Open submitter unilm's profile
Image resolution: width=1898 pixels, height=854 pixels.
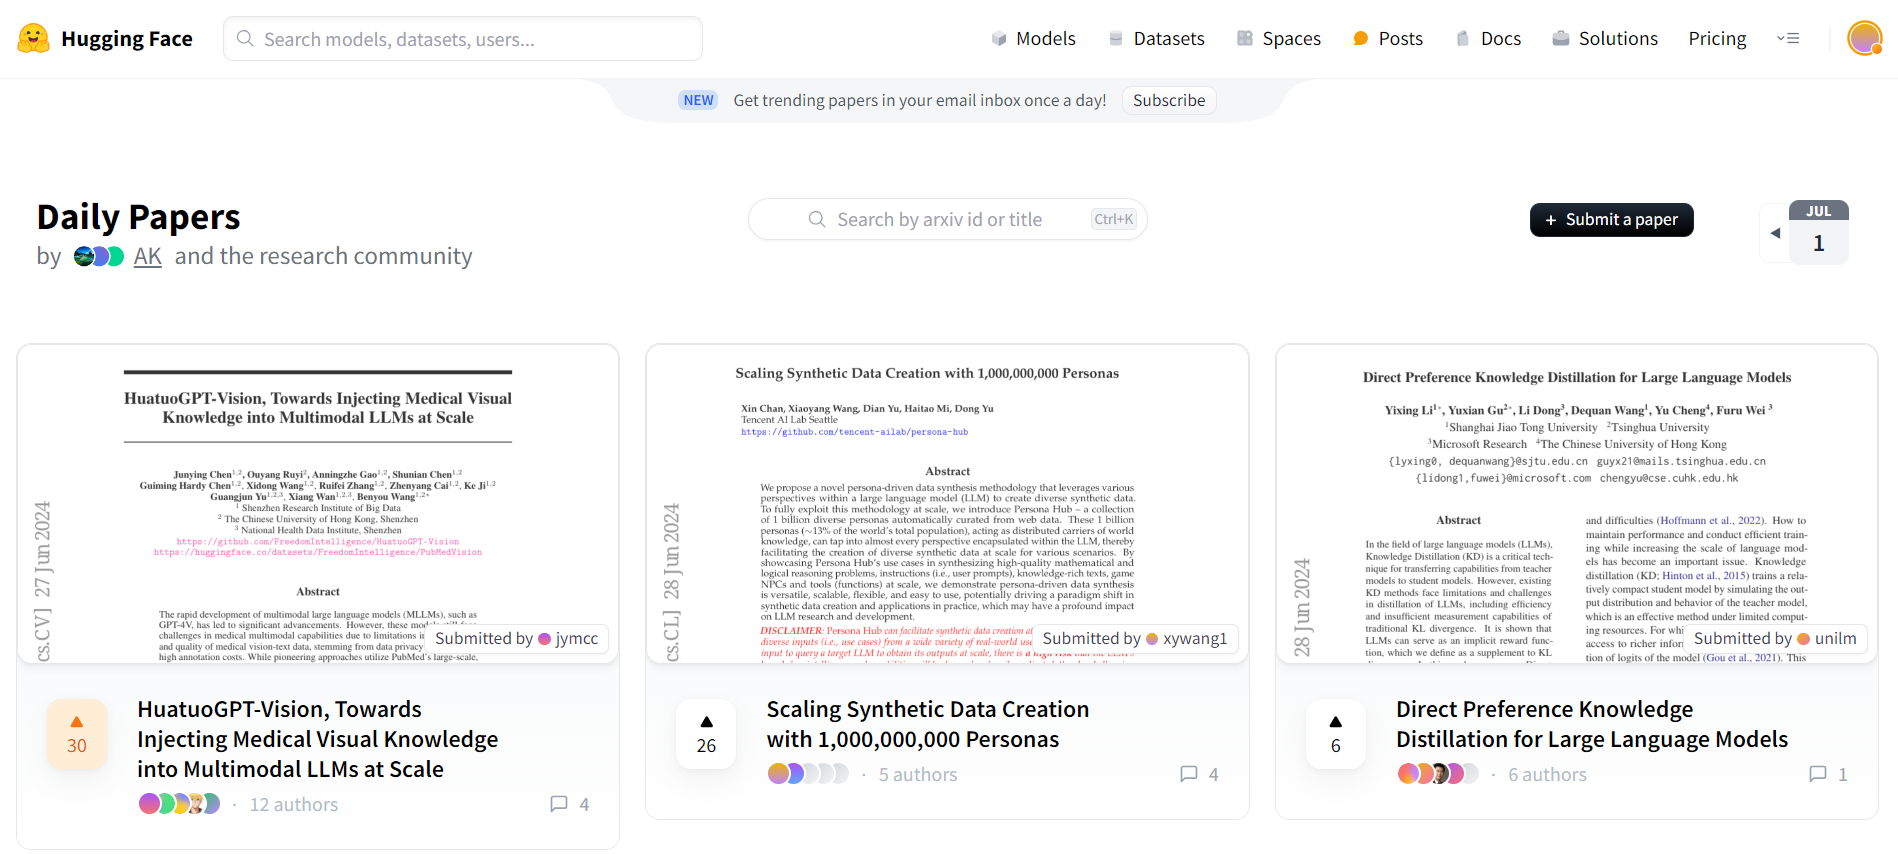pyautogui.click(x=1826, y=638)
